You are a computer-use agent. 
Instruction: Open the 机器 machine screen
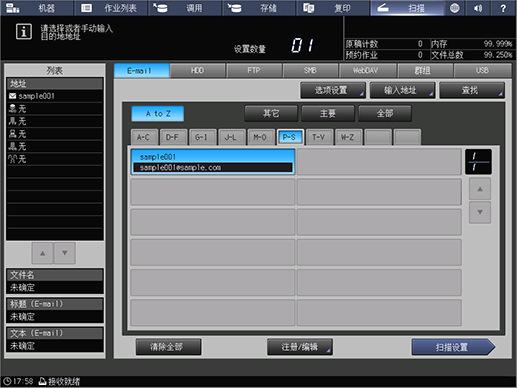click(x=37, y=8)
